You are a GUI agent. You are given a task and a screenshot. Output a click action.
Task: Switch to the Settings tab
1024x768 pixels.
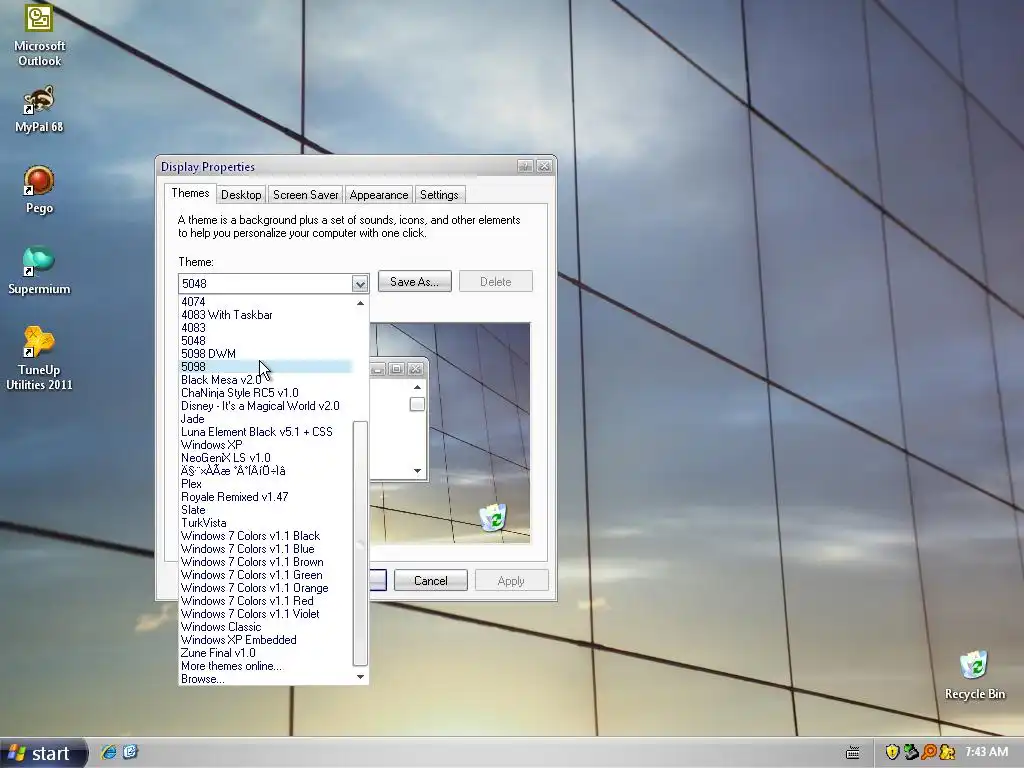(439, 195)
